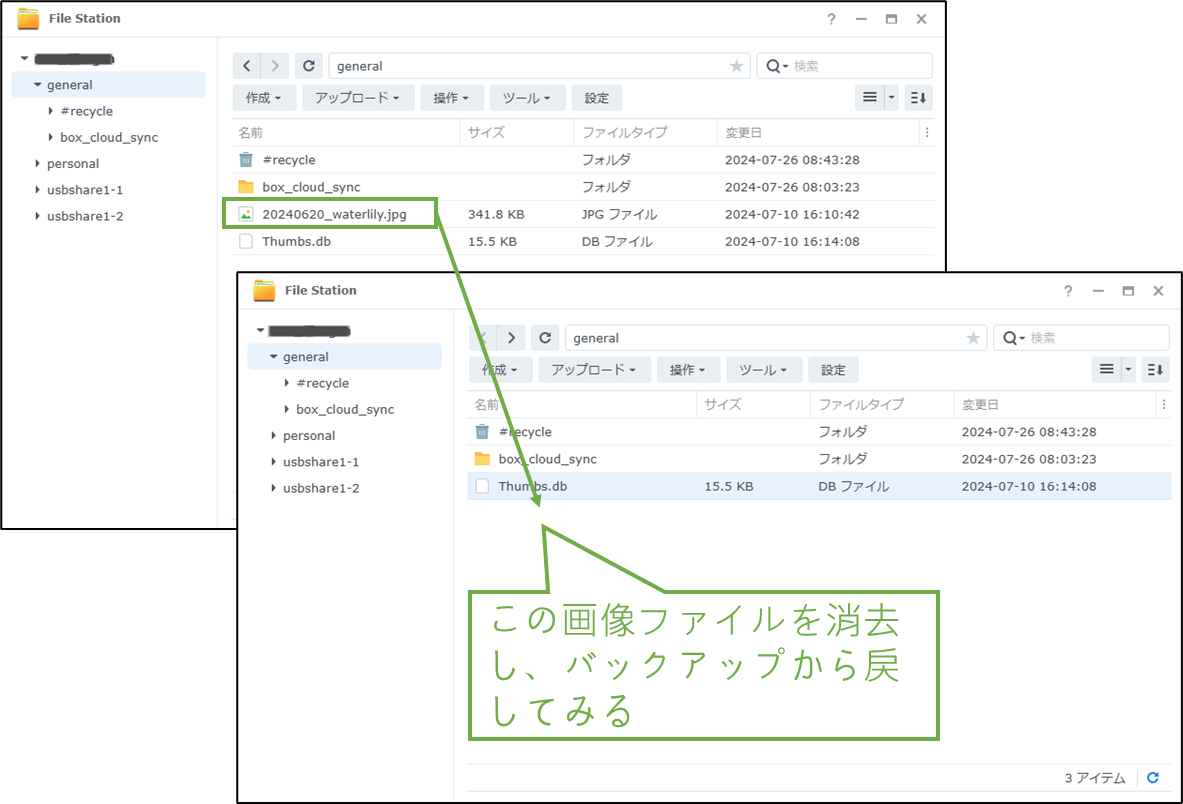
Task: Click the 設定 button
Action: coord(596,97)
